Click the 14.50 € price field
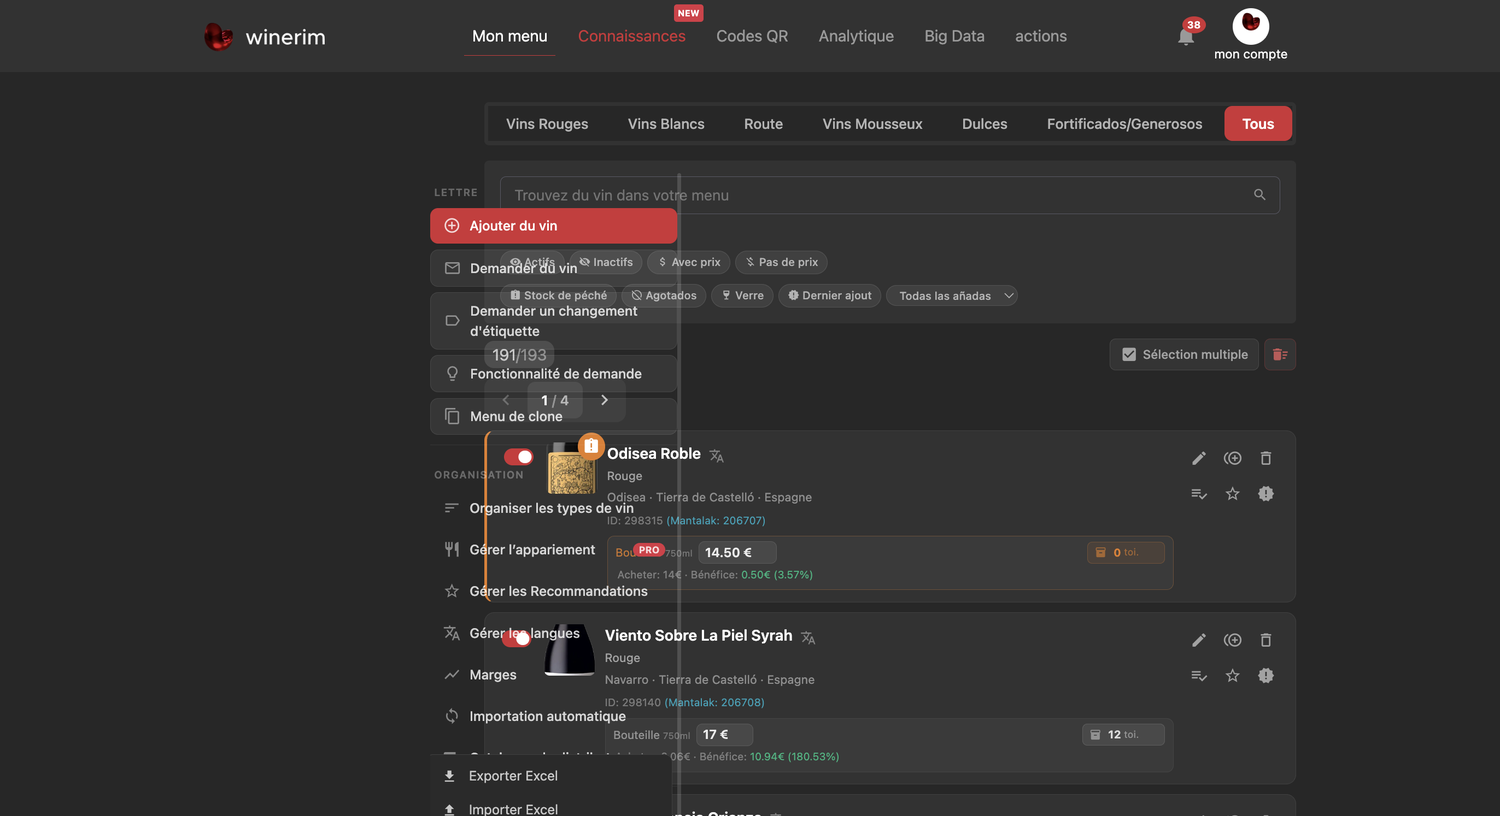 point(737,552)
